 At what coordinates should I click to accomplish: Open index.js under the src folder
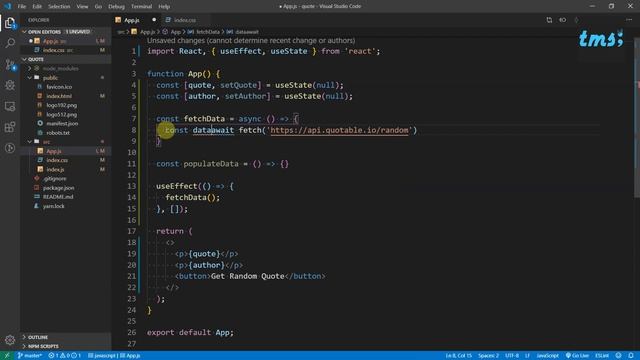point(65,169)
